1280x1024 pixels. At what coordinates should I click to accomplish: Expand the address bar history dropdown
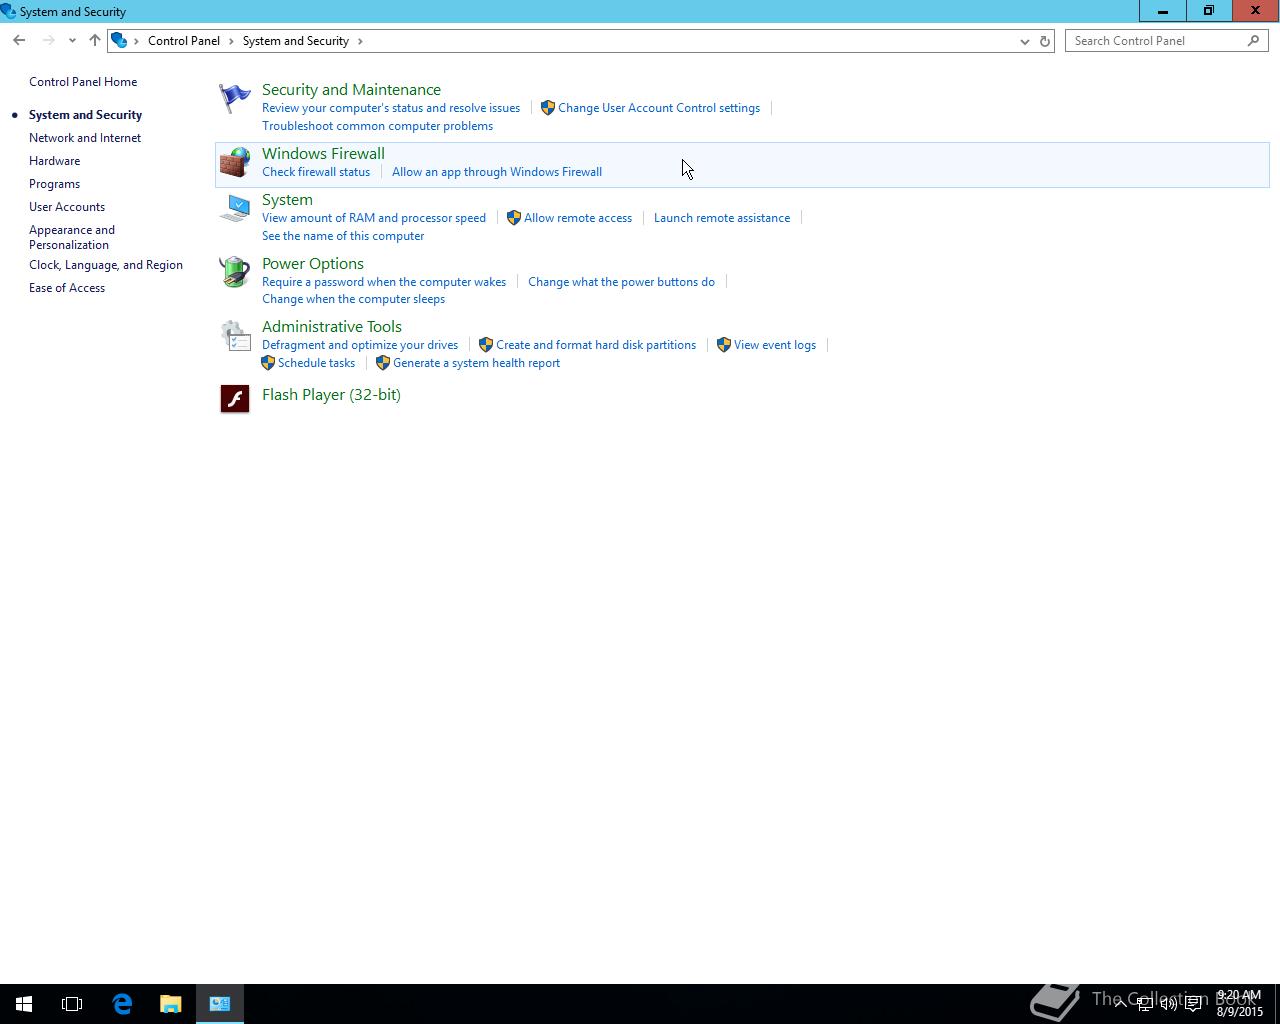[x=1024, y=41]
